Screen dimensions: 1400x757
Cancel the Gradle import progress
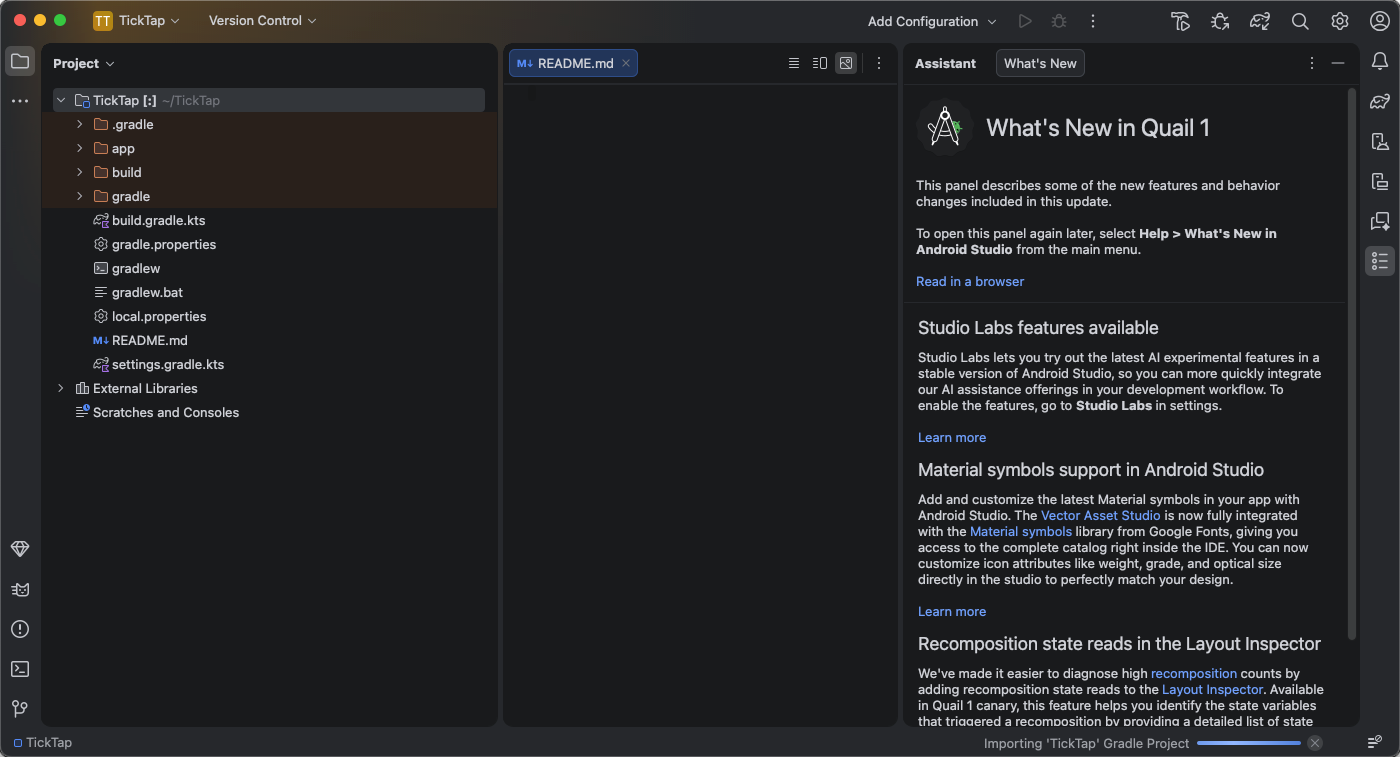click(1315, 743)
